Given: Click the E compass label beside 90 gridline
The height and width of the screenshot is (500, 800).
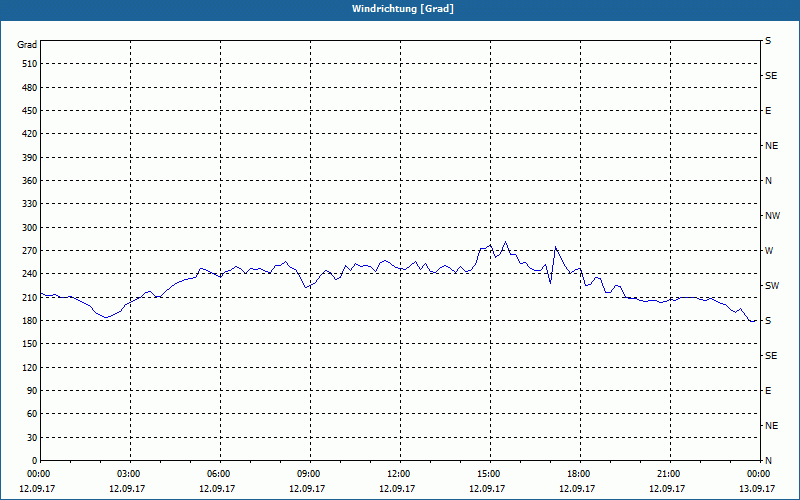Looking at the screenshot, I should point(768,391).
